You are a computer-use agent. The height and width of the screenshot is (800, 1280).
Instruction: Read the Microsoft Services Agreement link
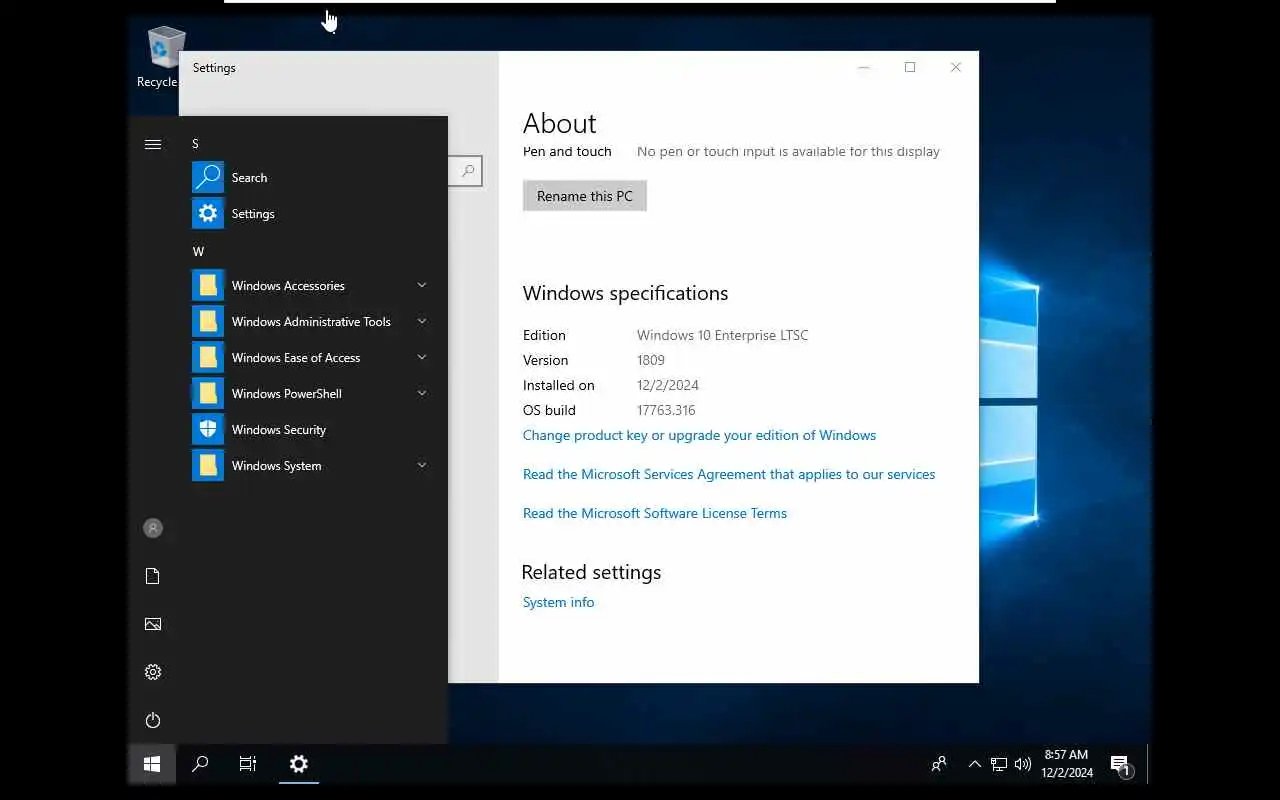[729, 474]
